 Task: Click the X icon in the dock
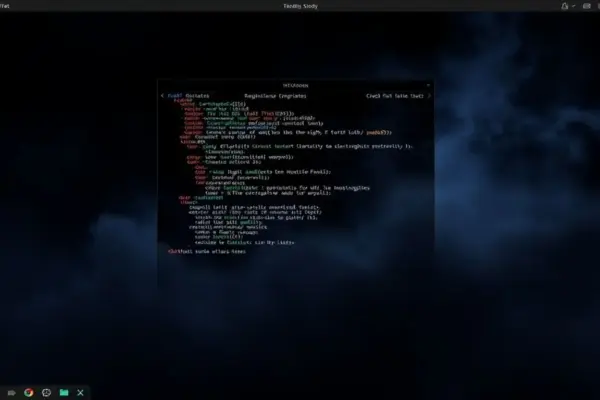pos(80,392)
